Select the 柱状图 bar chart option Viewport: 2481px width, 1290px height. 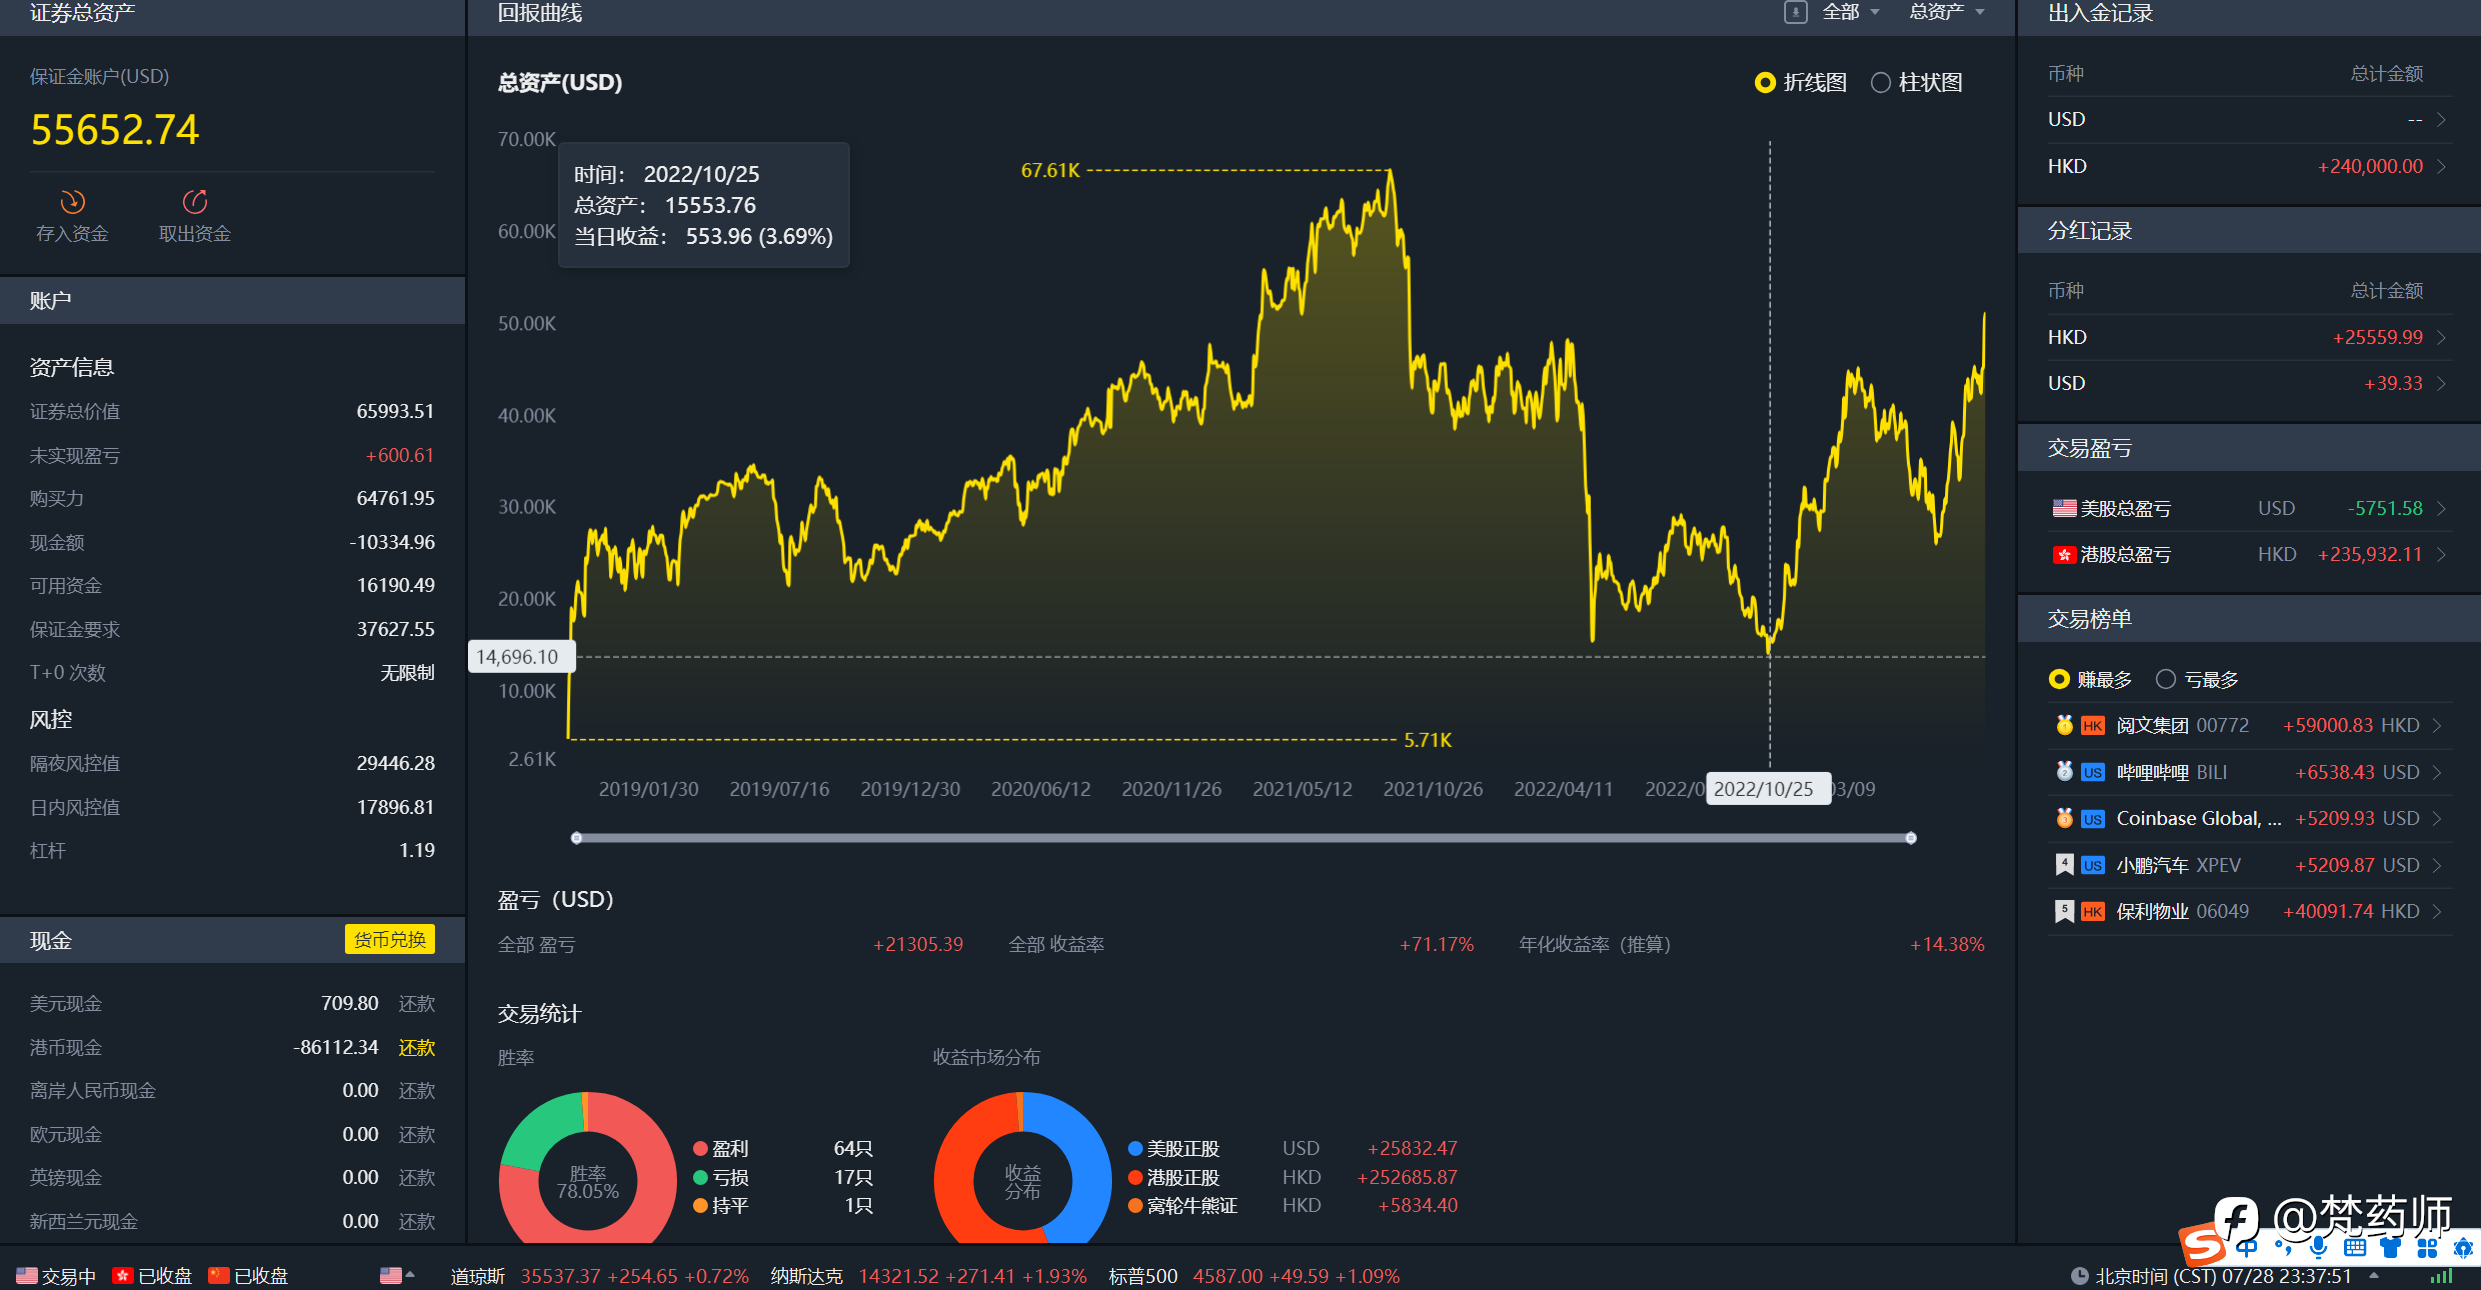(1916, 82)
